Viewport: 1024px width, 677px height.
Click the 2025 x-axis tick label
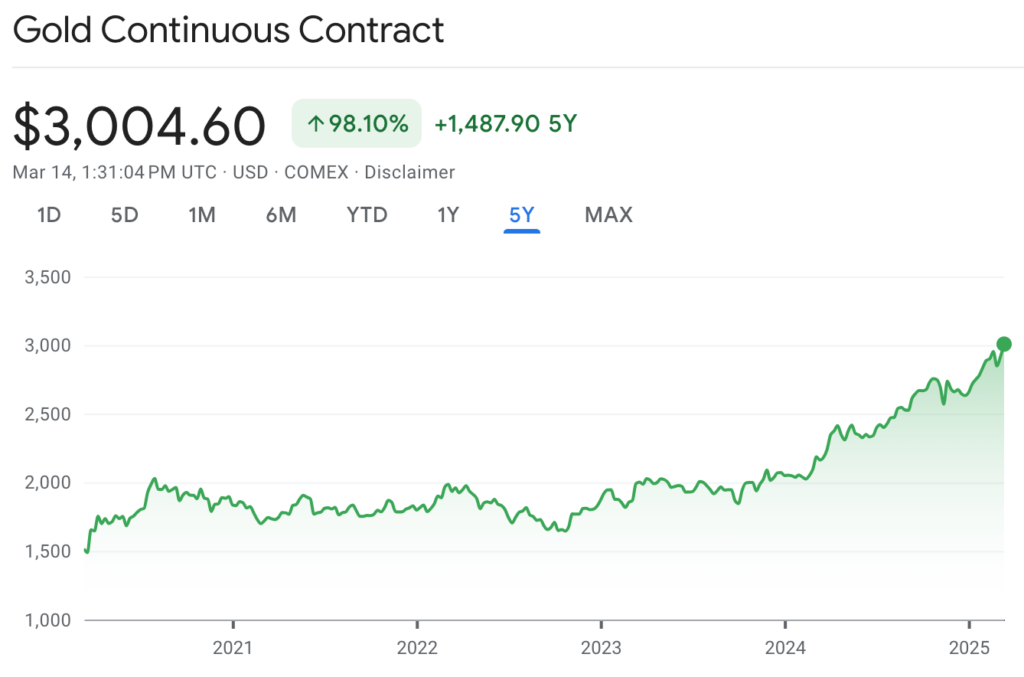tap(969, 648)
